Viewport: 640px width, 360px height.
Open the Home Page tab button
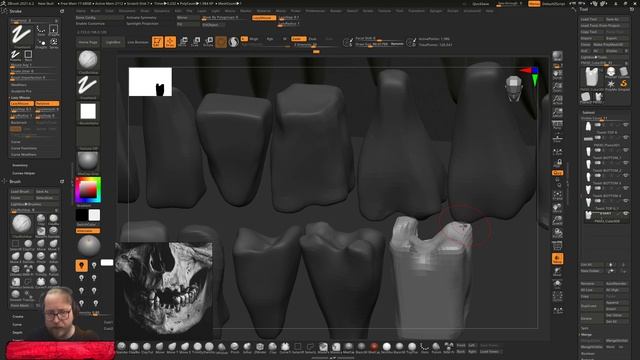[88, 42]
